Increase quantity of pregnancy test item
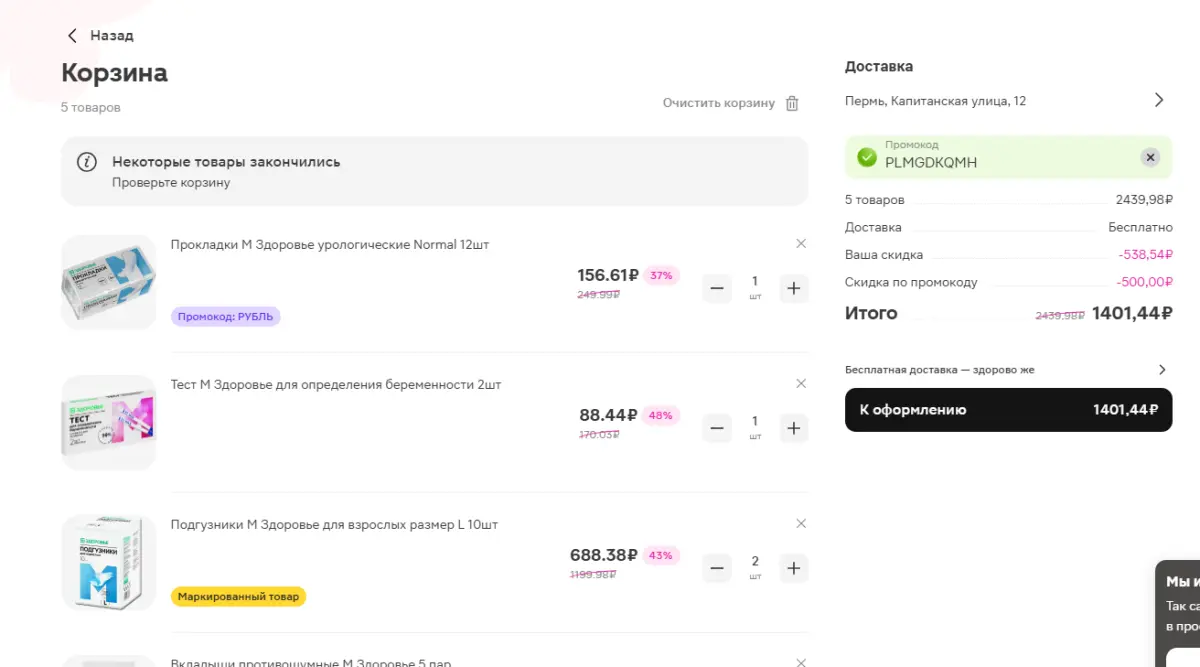Screen dimensions: 1200x667 tap(793, 429)
